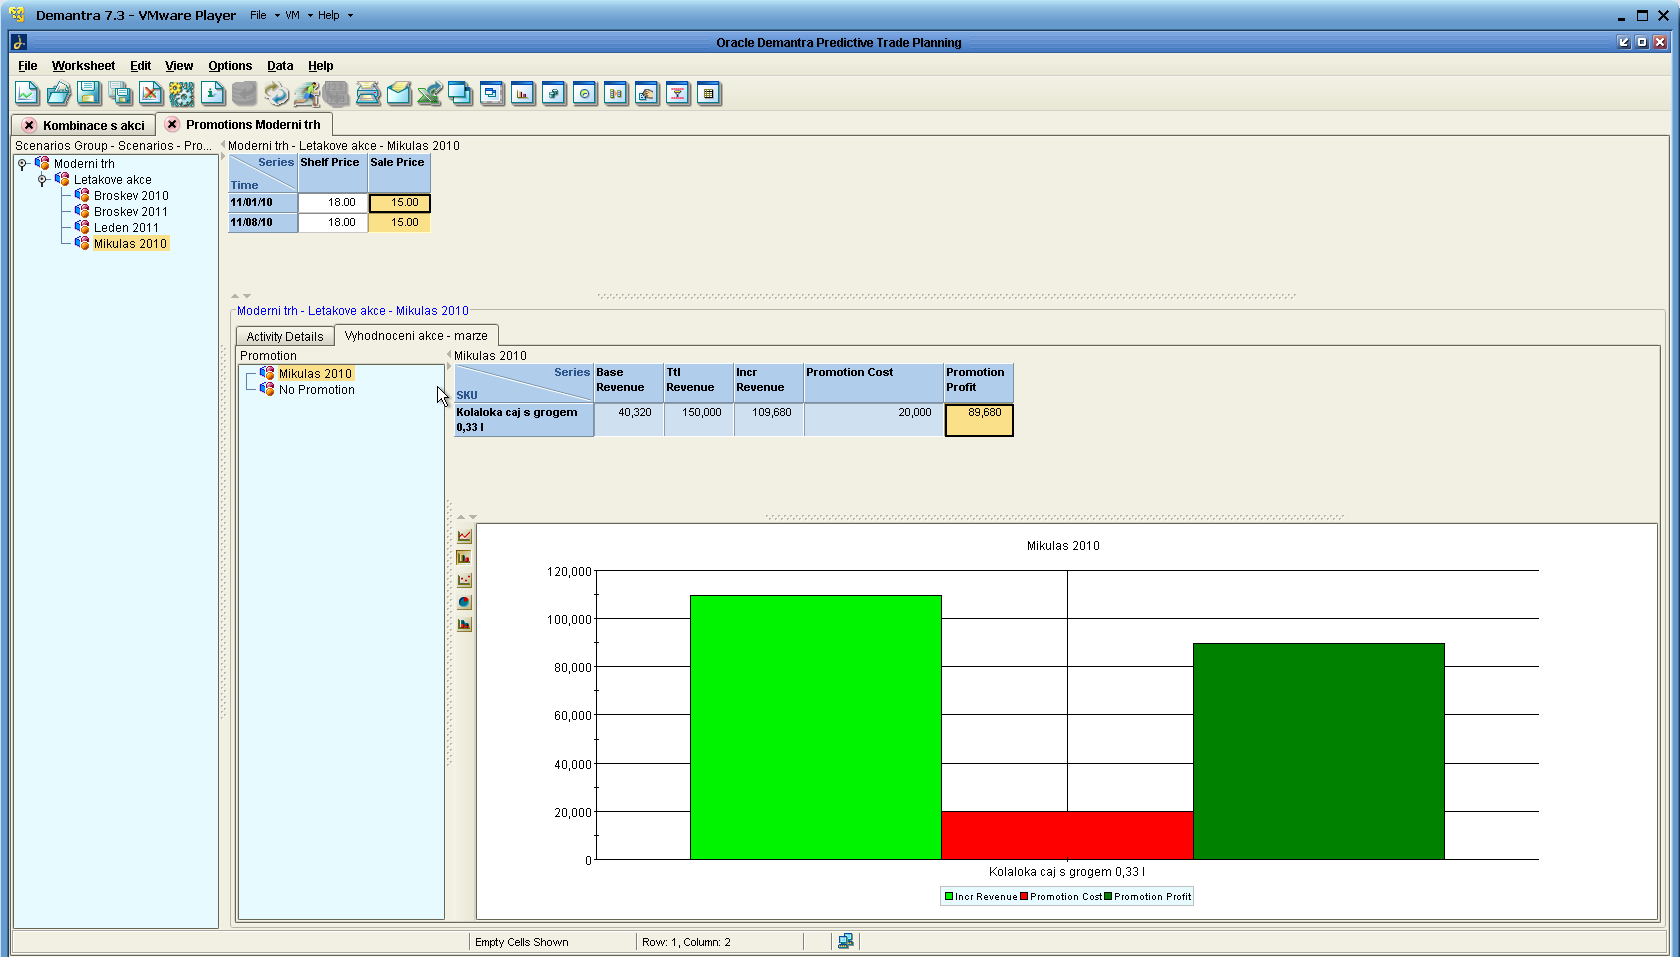Click the Demantra app icon in title bar
This screenshot has height=957, width=1680.
[x=18, y=42]
